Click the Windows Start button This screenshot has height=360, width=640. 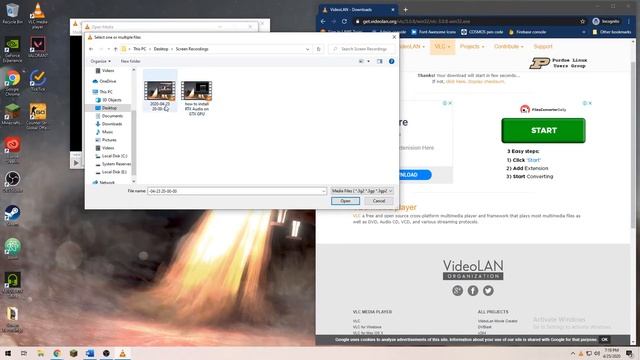pyautogui.click(x=8, y=353)
